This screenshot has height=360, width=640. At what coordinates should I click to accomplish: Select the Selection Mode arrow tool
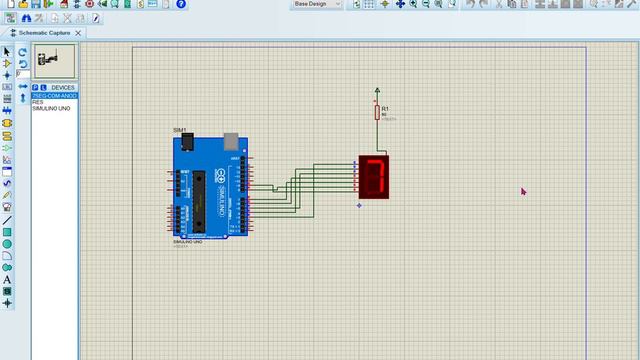coord(7,52)
